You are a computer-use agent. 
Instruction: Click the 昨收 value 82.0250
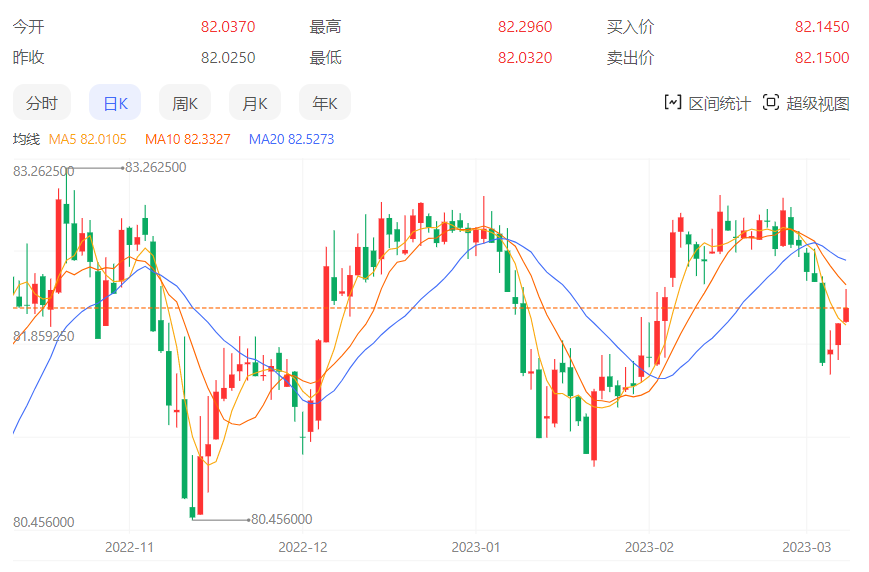tap(228, 58)
